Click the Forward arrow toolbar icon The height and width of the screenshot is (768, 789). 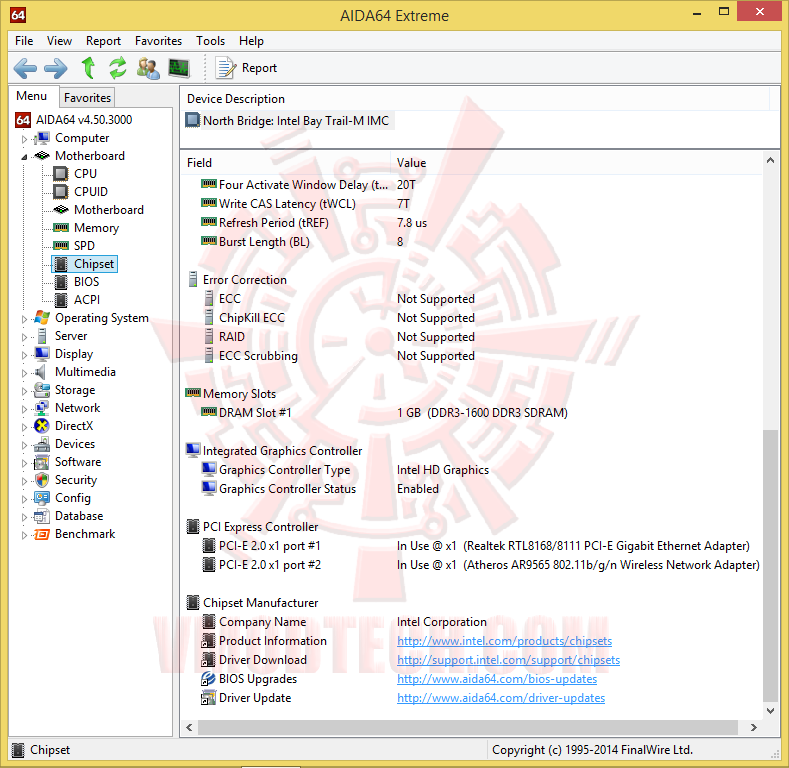pos(55,68)
